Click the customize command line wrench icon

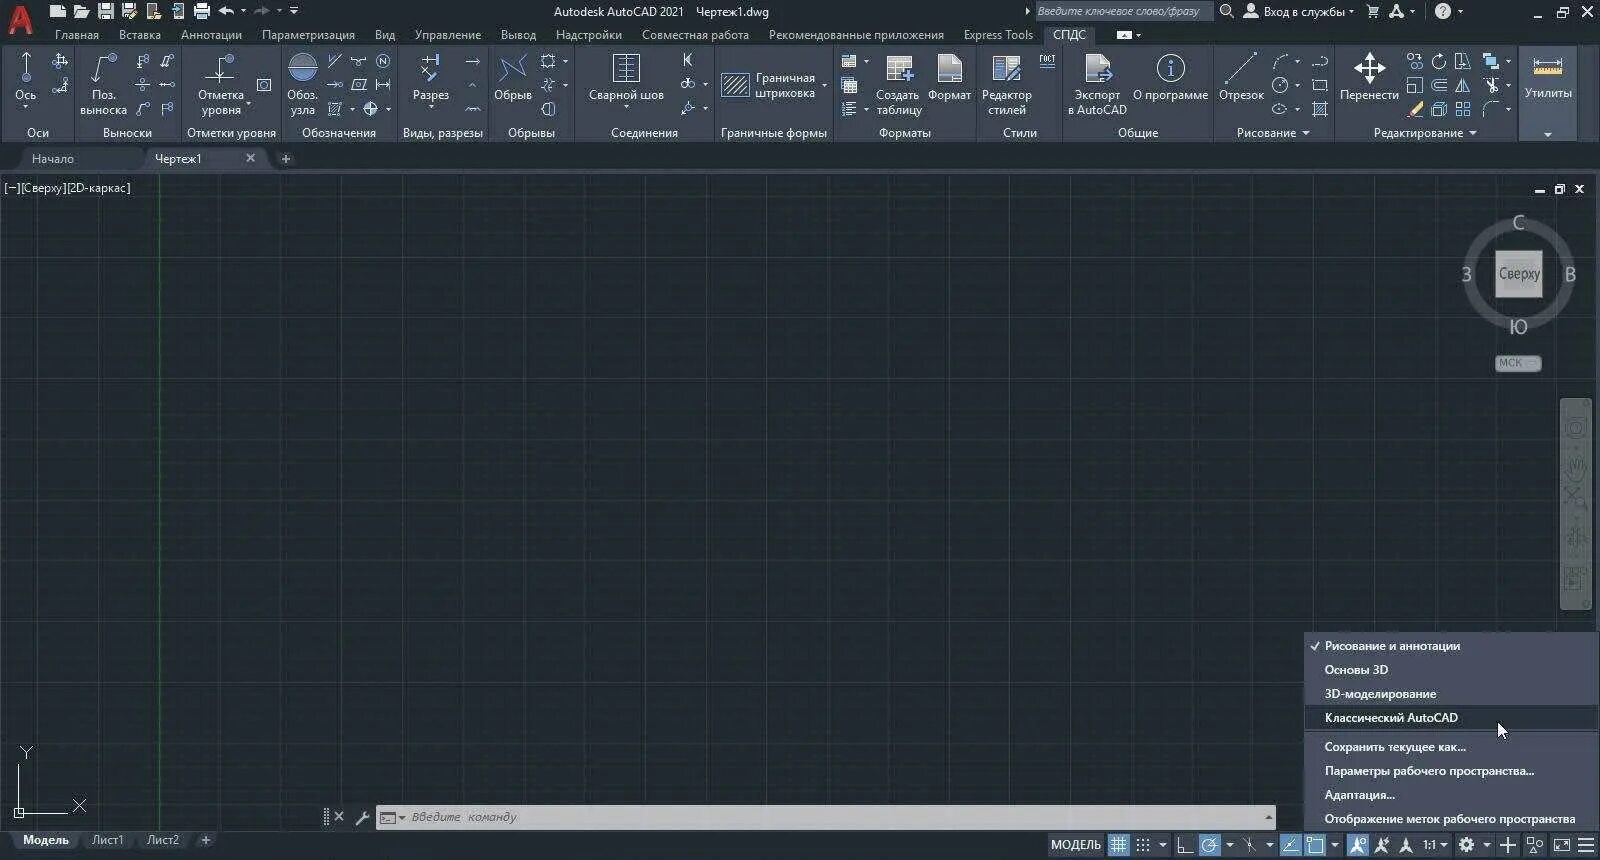(x=362, y=817)
